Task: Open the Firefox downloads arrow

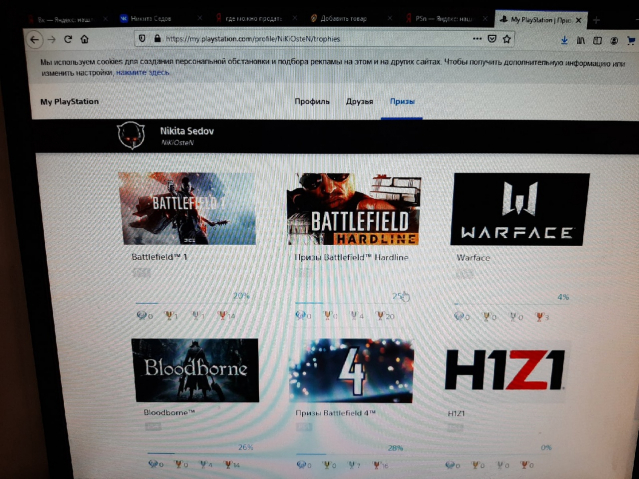Action: pos(564,40)
